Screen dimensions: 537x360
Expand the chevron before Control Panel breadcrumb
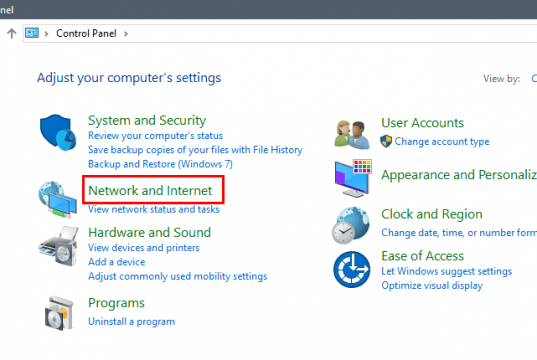coord(46,34)
